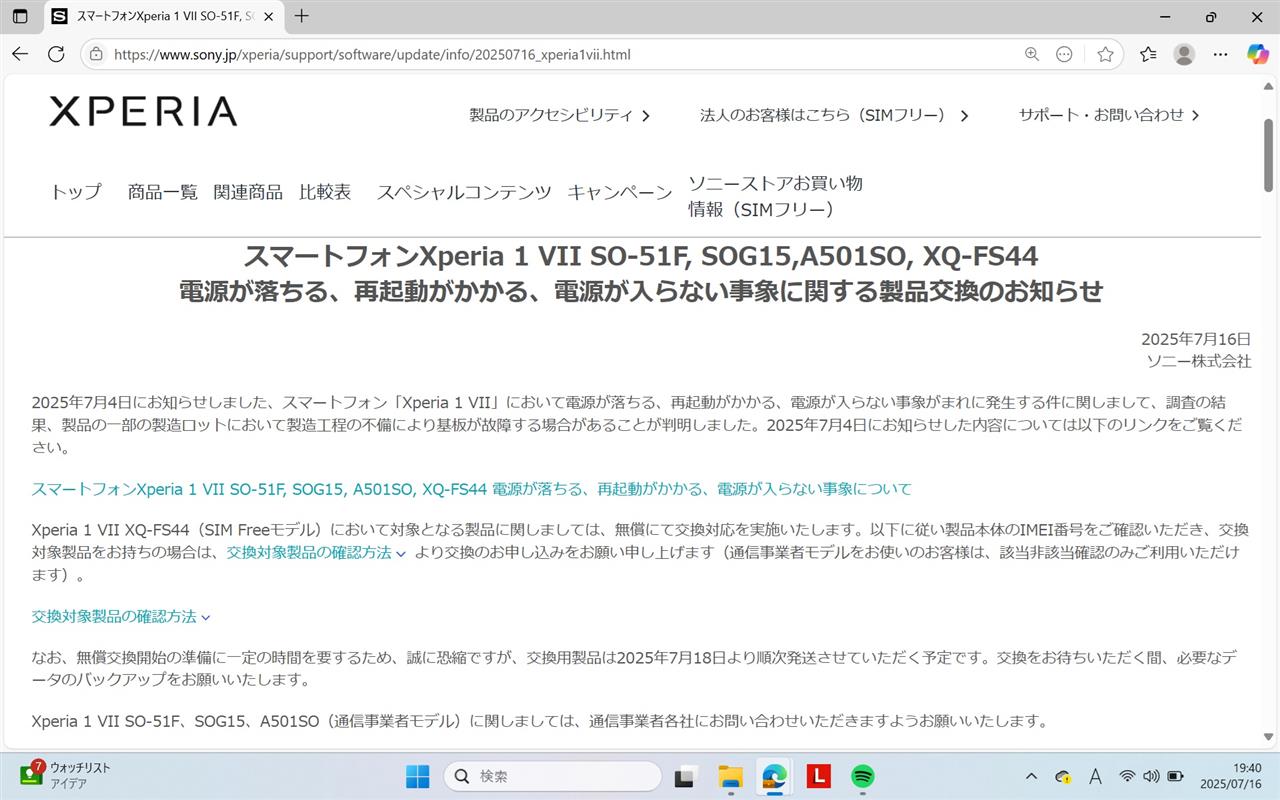This screenshot has height=800, width=1280.
Task: Show hidden system tray icons
Action: pos(1032,776)
